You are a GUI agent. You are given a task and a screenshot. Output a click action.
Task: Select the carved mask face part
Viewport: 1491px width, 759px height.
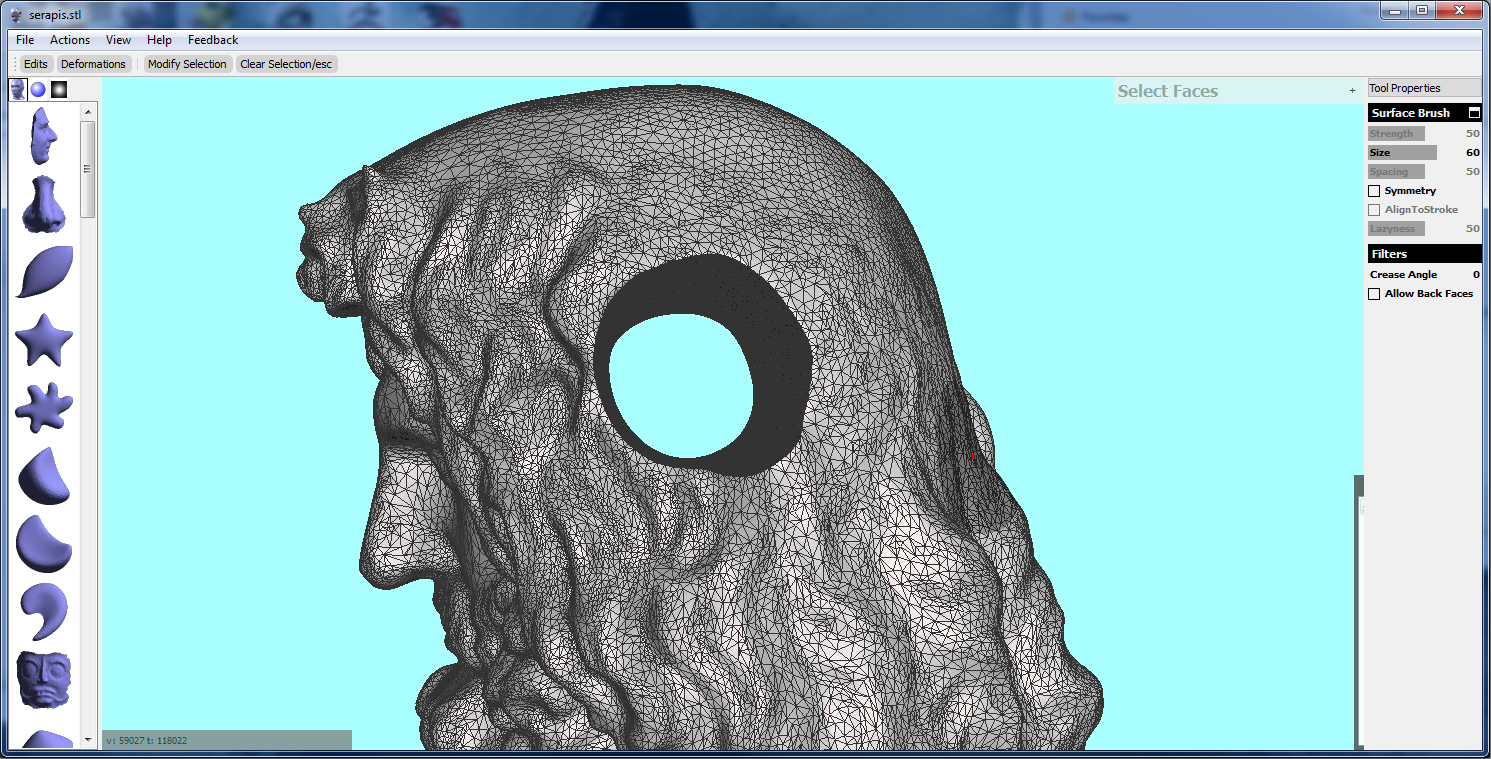pos(44,680)
